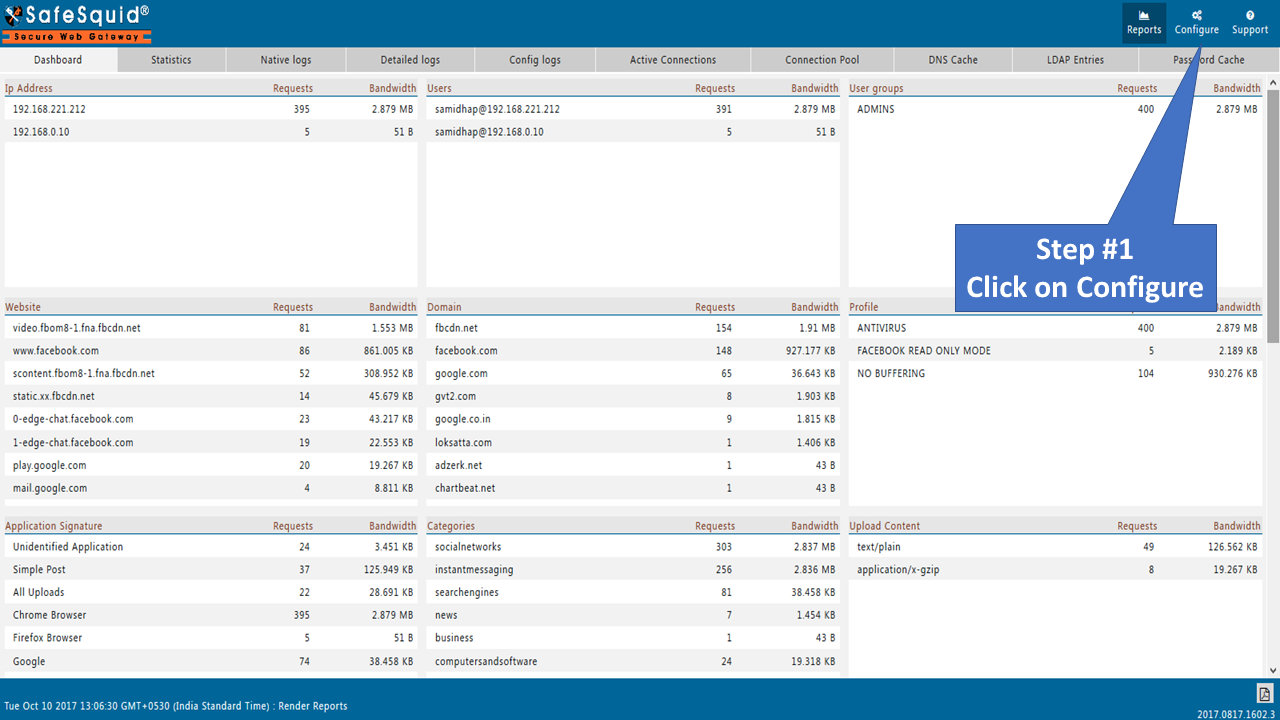Open the Support help icon
The image size is (1280, 720).
(1249, 16)
